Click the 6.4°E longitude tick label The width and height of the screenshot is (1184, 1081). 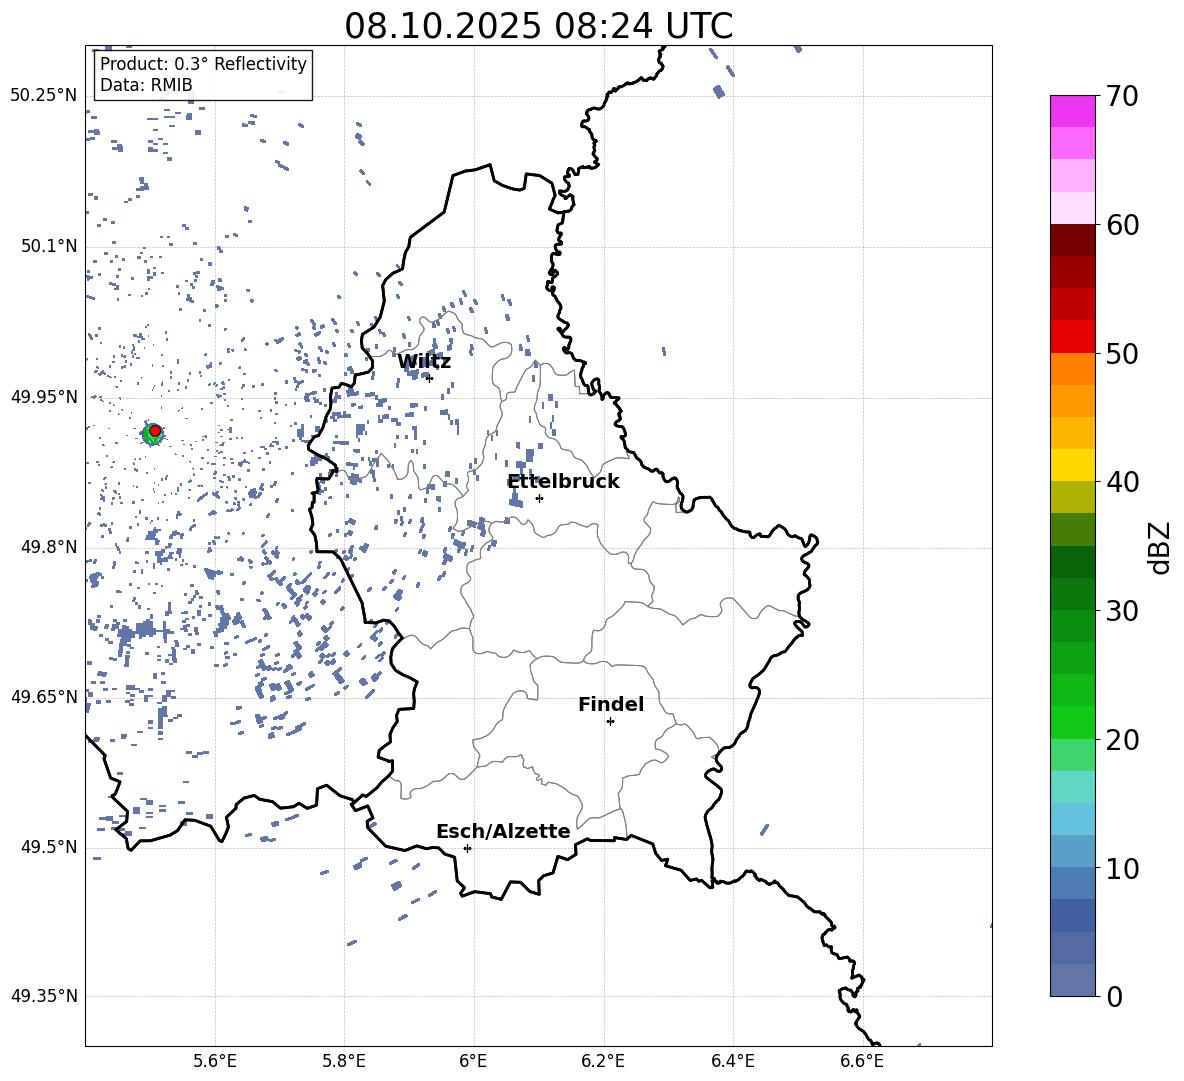coord(733,1061)
